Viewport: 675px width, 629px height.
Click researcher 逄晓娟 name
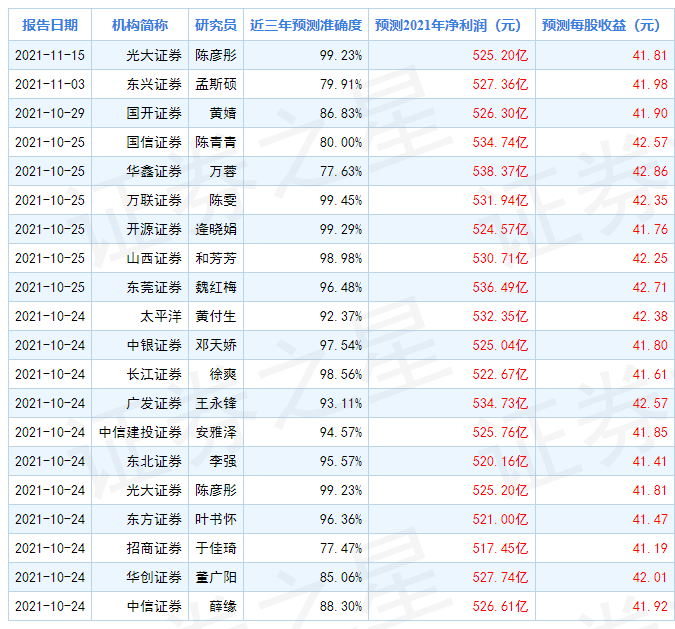pos(216,229)
